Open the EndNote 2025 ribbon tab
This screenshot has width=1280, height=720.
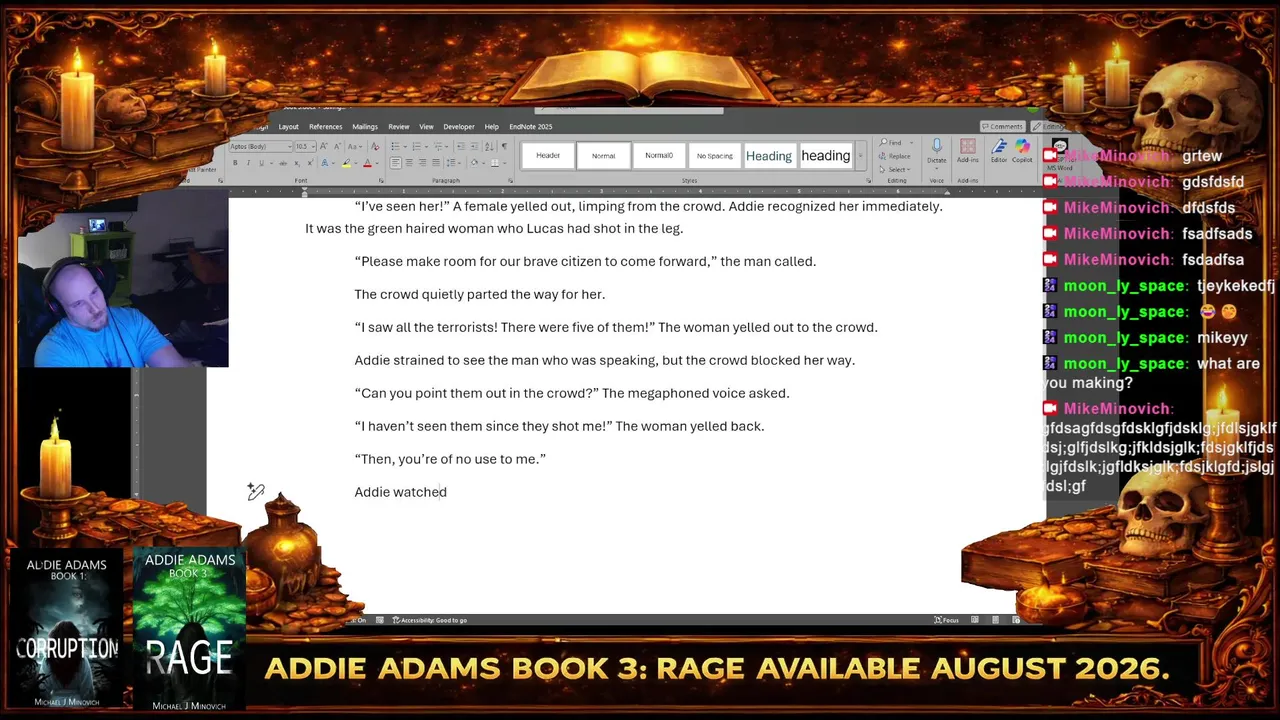click(531, 127)
